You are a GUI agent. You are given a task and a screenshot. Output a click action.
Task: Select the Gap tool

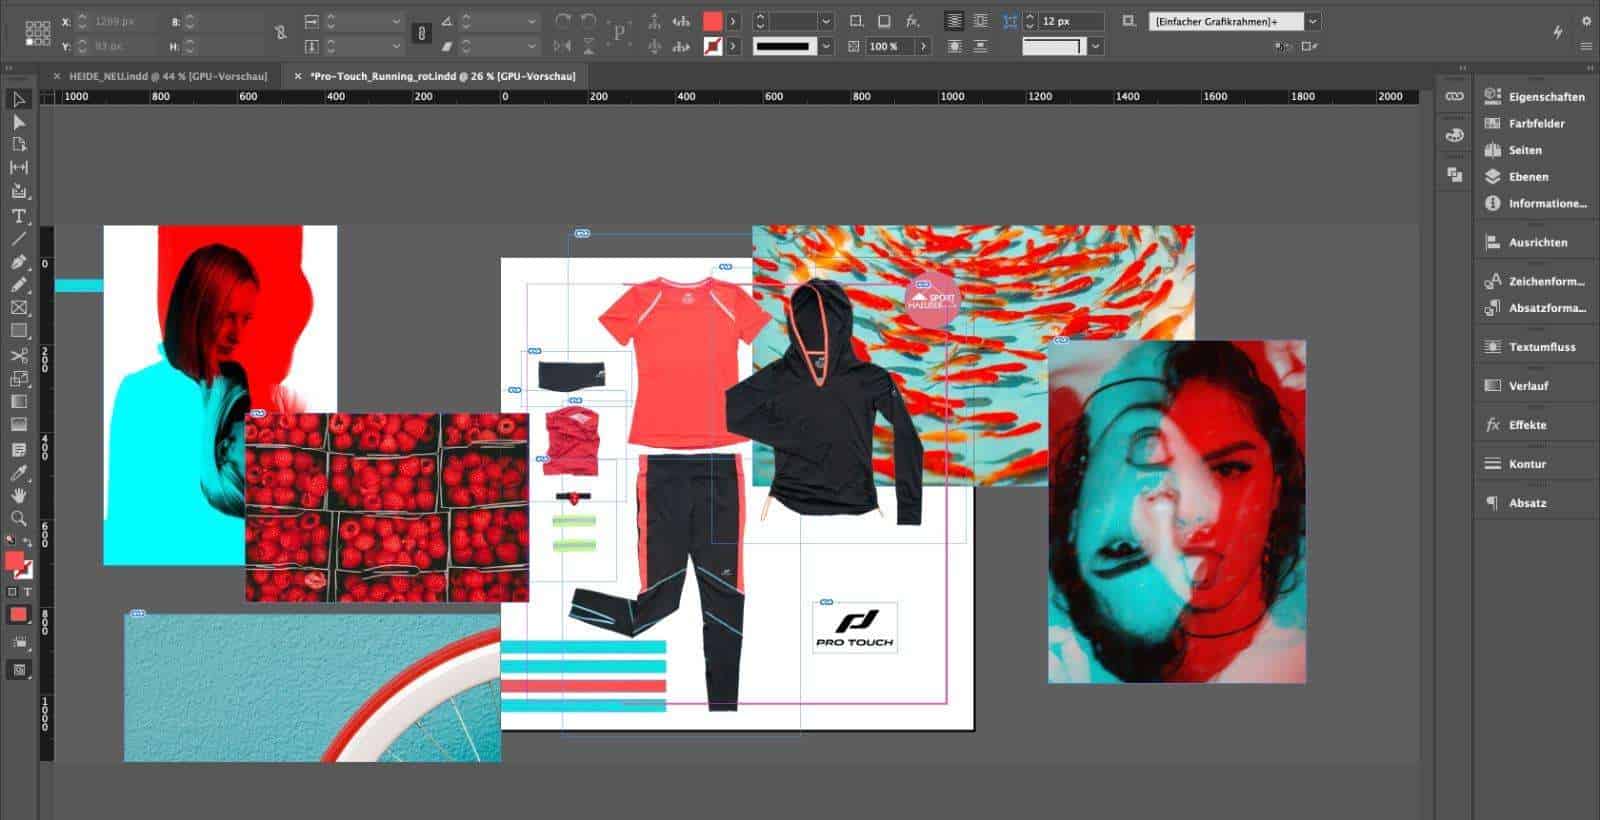[18, 168]
